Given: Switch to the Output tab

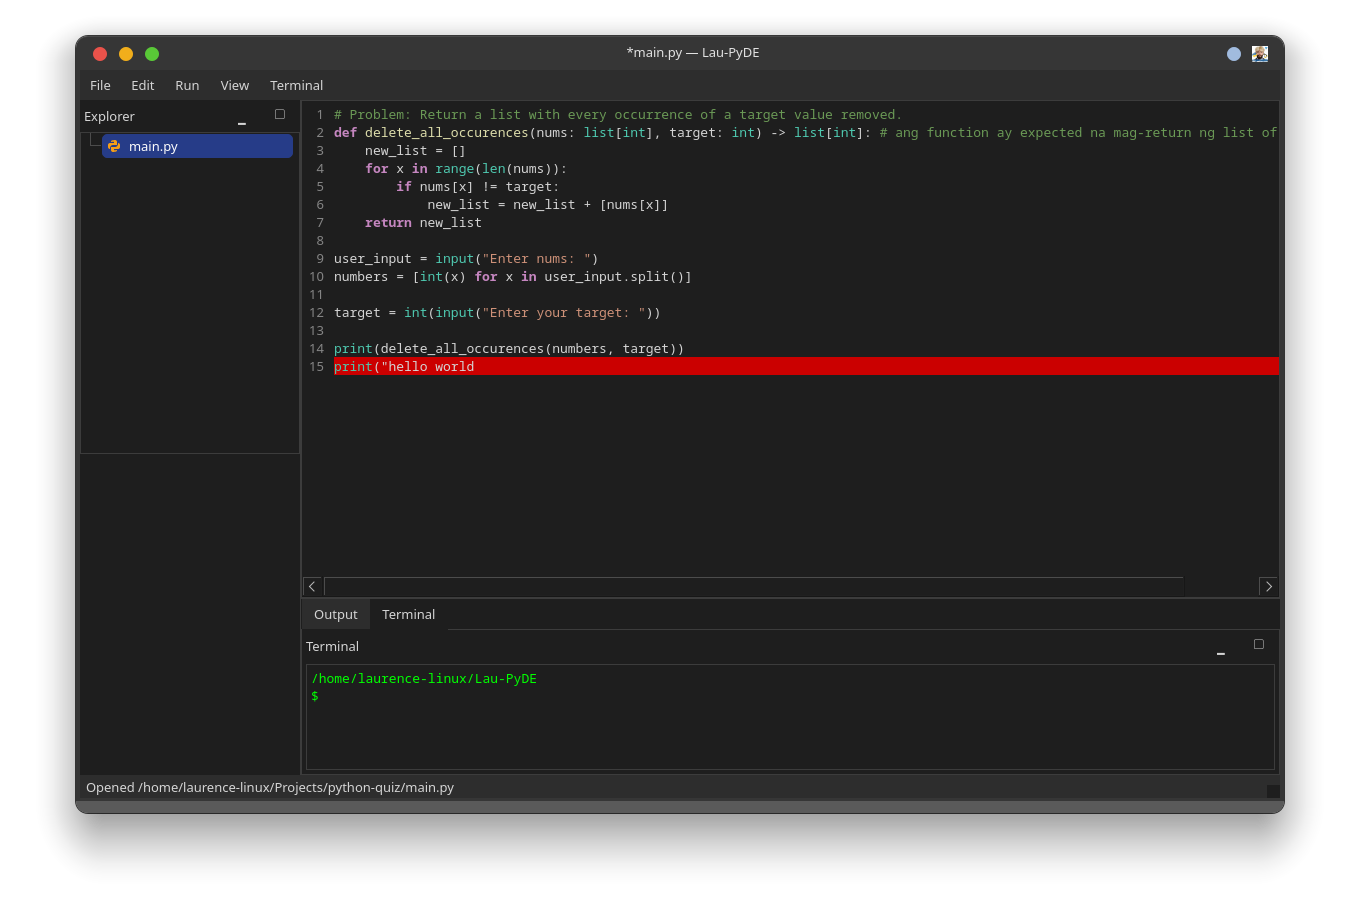Looking at the screenshot, I should pyautogui.click(x=336, y=615).
